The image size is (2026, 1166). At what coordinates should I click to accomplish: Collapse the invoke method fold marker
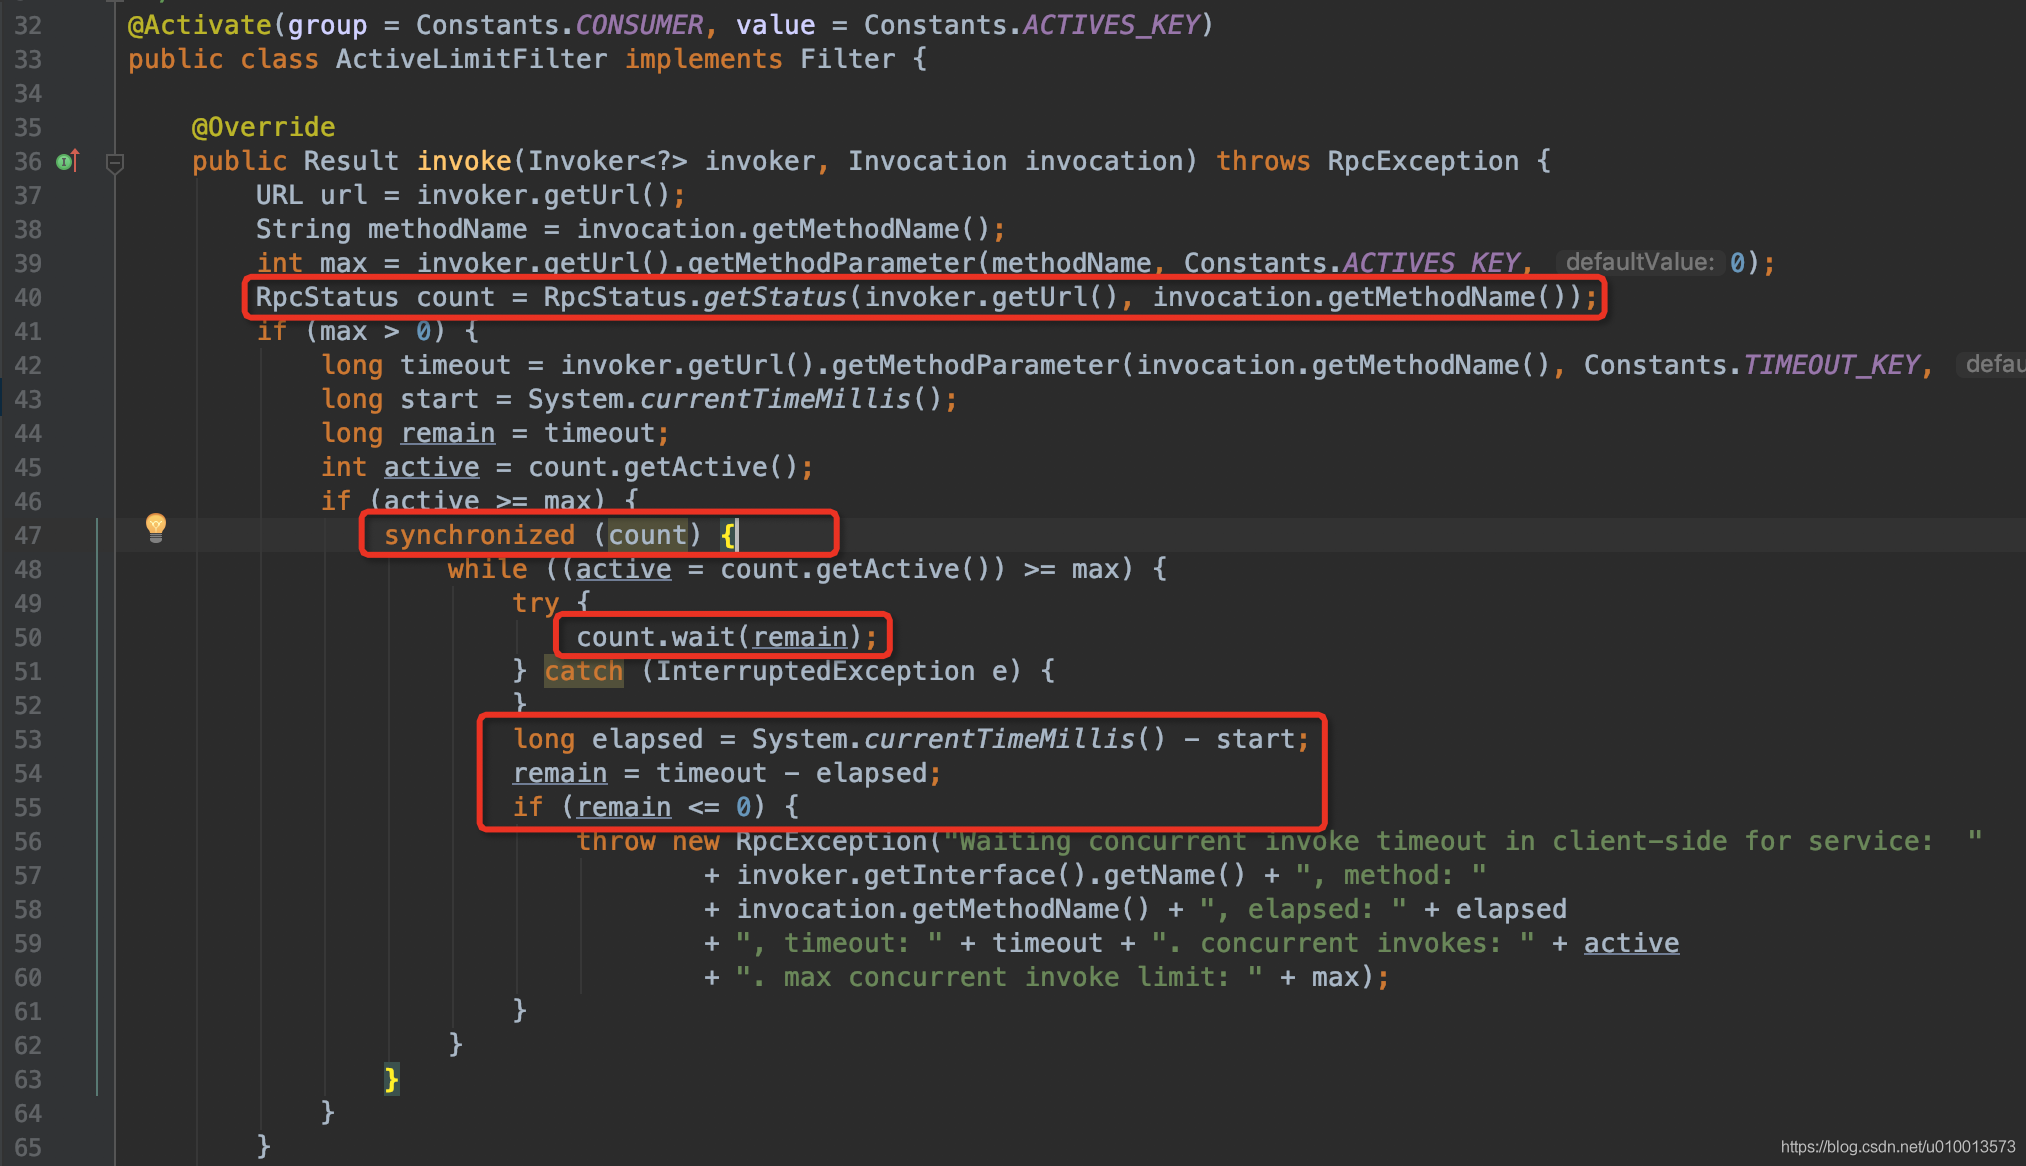(115, 162)
